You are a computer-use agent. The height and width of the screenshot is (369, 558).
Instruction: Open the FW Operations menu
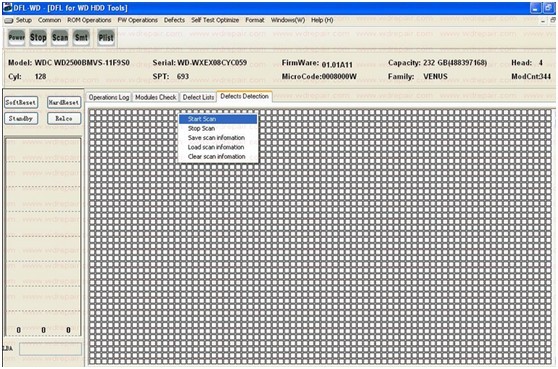click(137, 20)
